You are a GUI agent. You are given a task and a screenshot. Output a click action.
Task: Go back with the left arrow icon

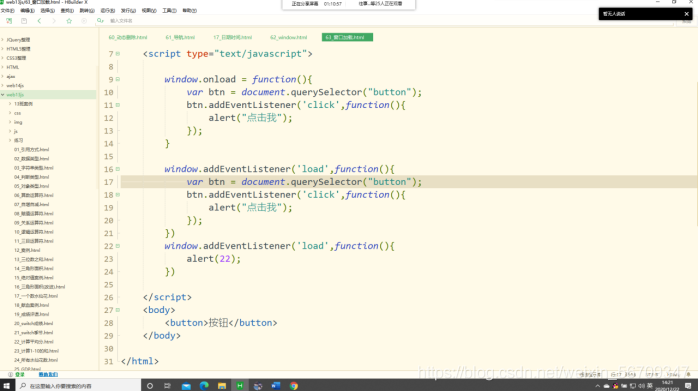pos(39,21)
